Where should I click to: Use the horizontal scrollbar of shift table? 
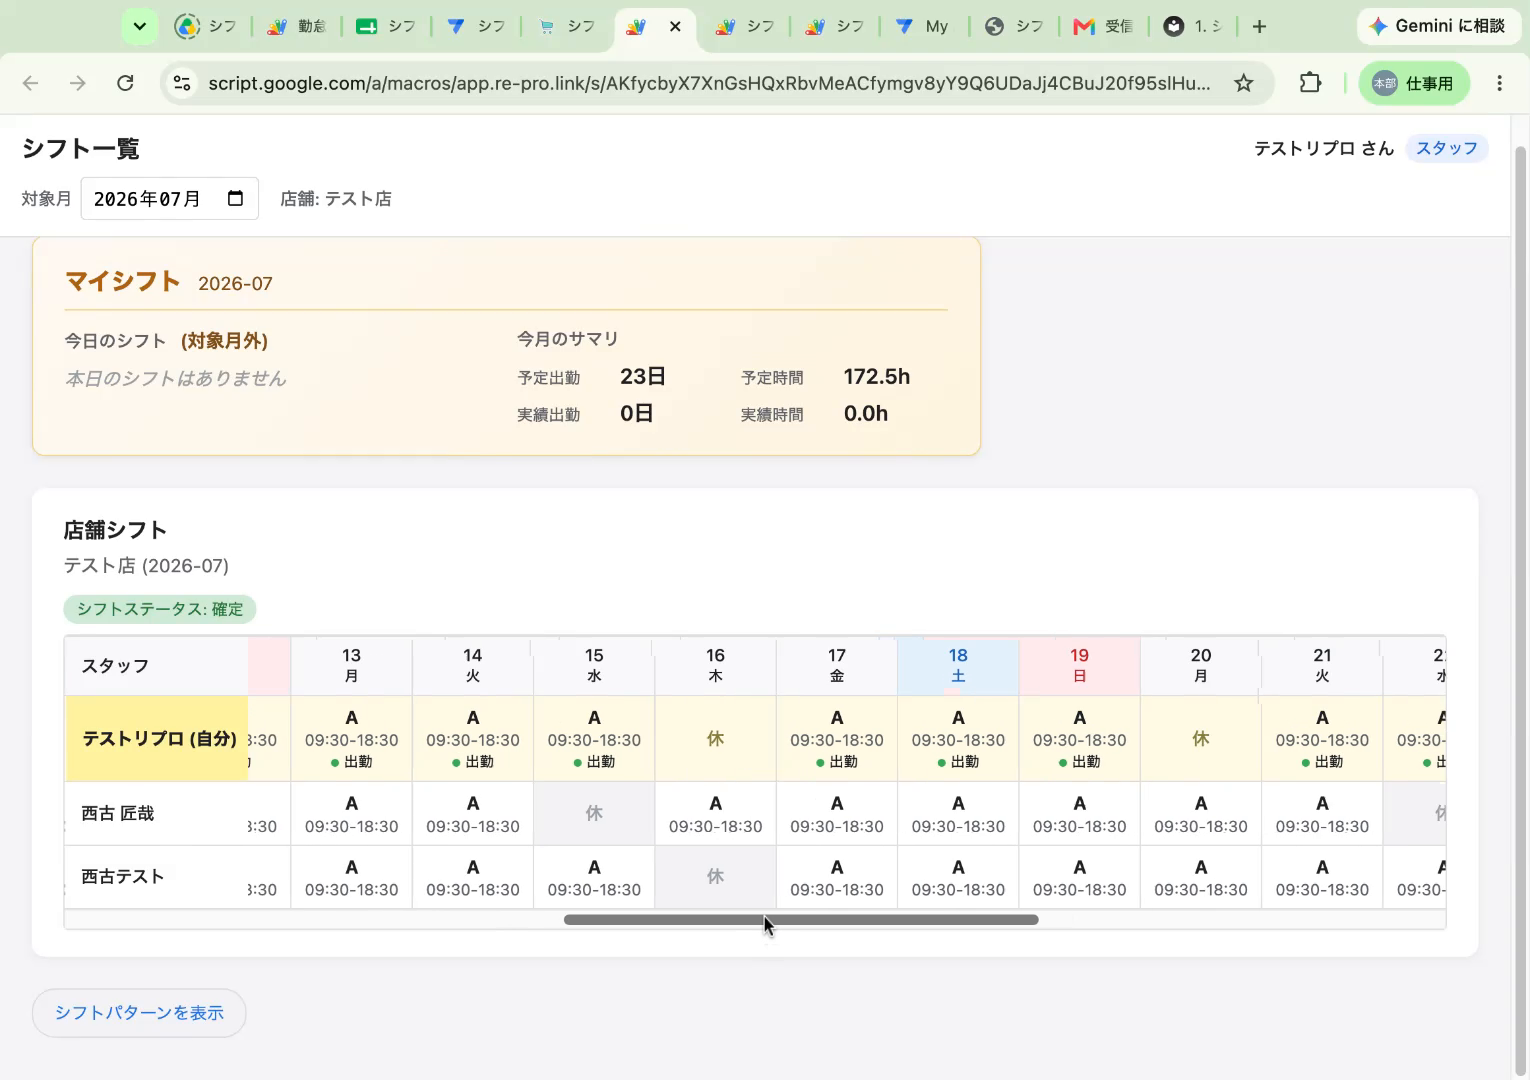(x=801, y=920)
